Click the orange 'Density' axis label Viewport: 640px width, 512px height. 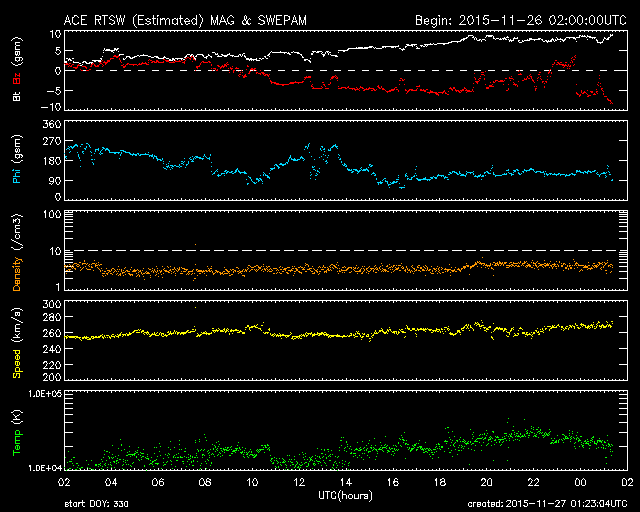pos(17,273)
